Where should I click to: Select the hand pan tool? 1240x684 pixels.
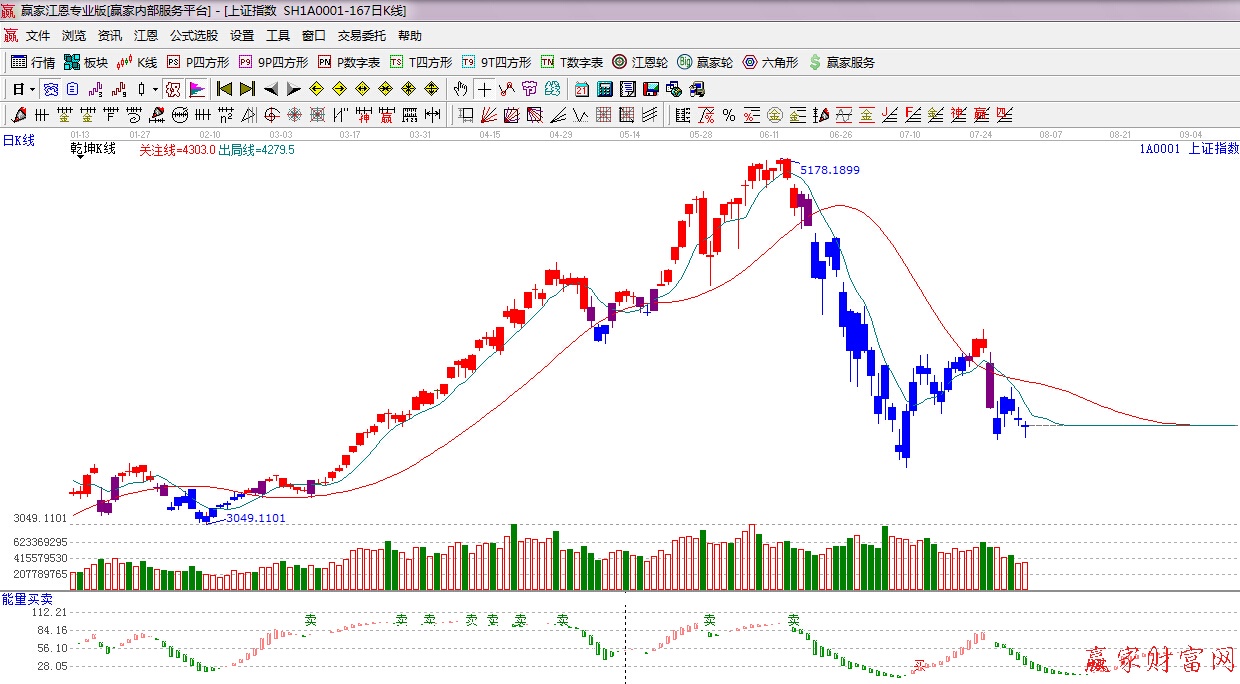click(460, 89)
